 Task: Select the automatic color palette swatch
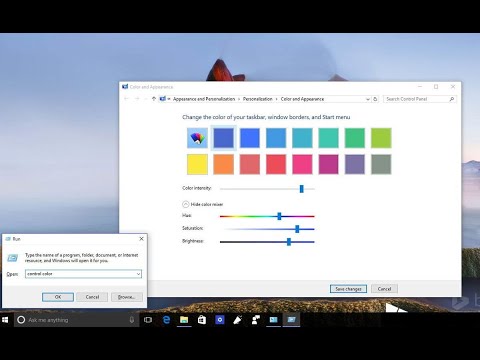[x=197, y=138]
